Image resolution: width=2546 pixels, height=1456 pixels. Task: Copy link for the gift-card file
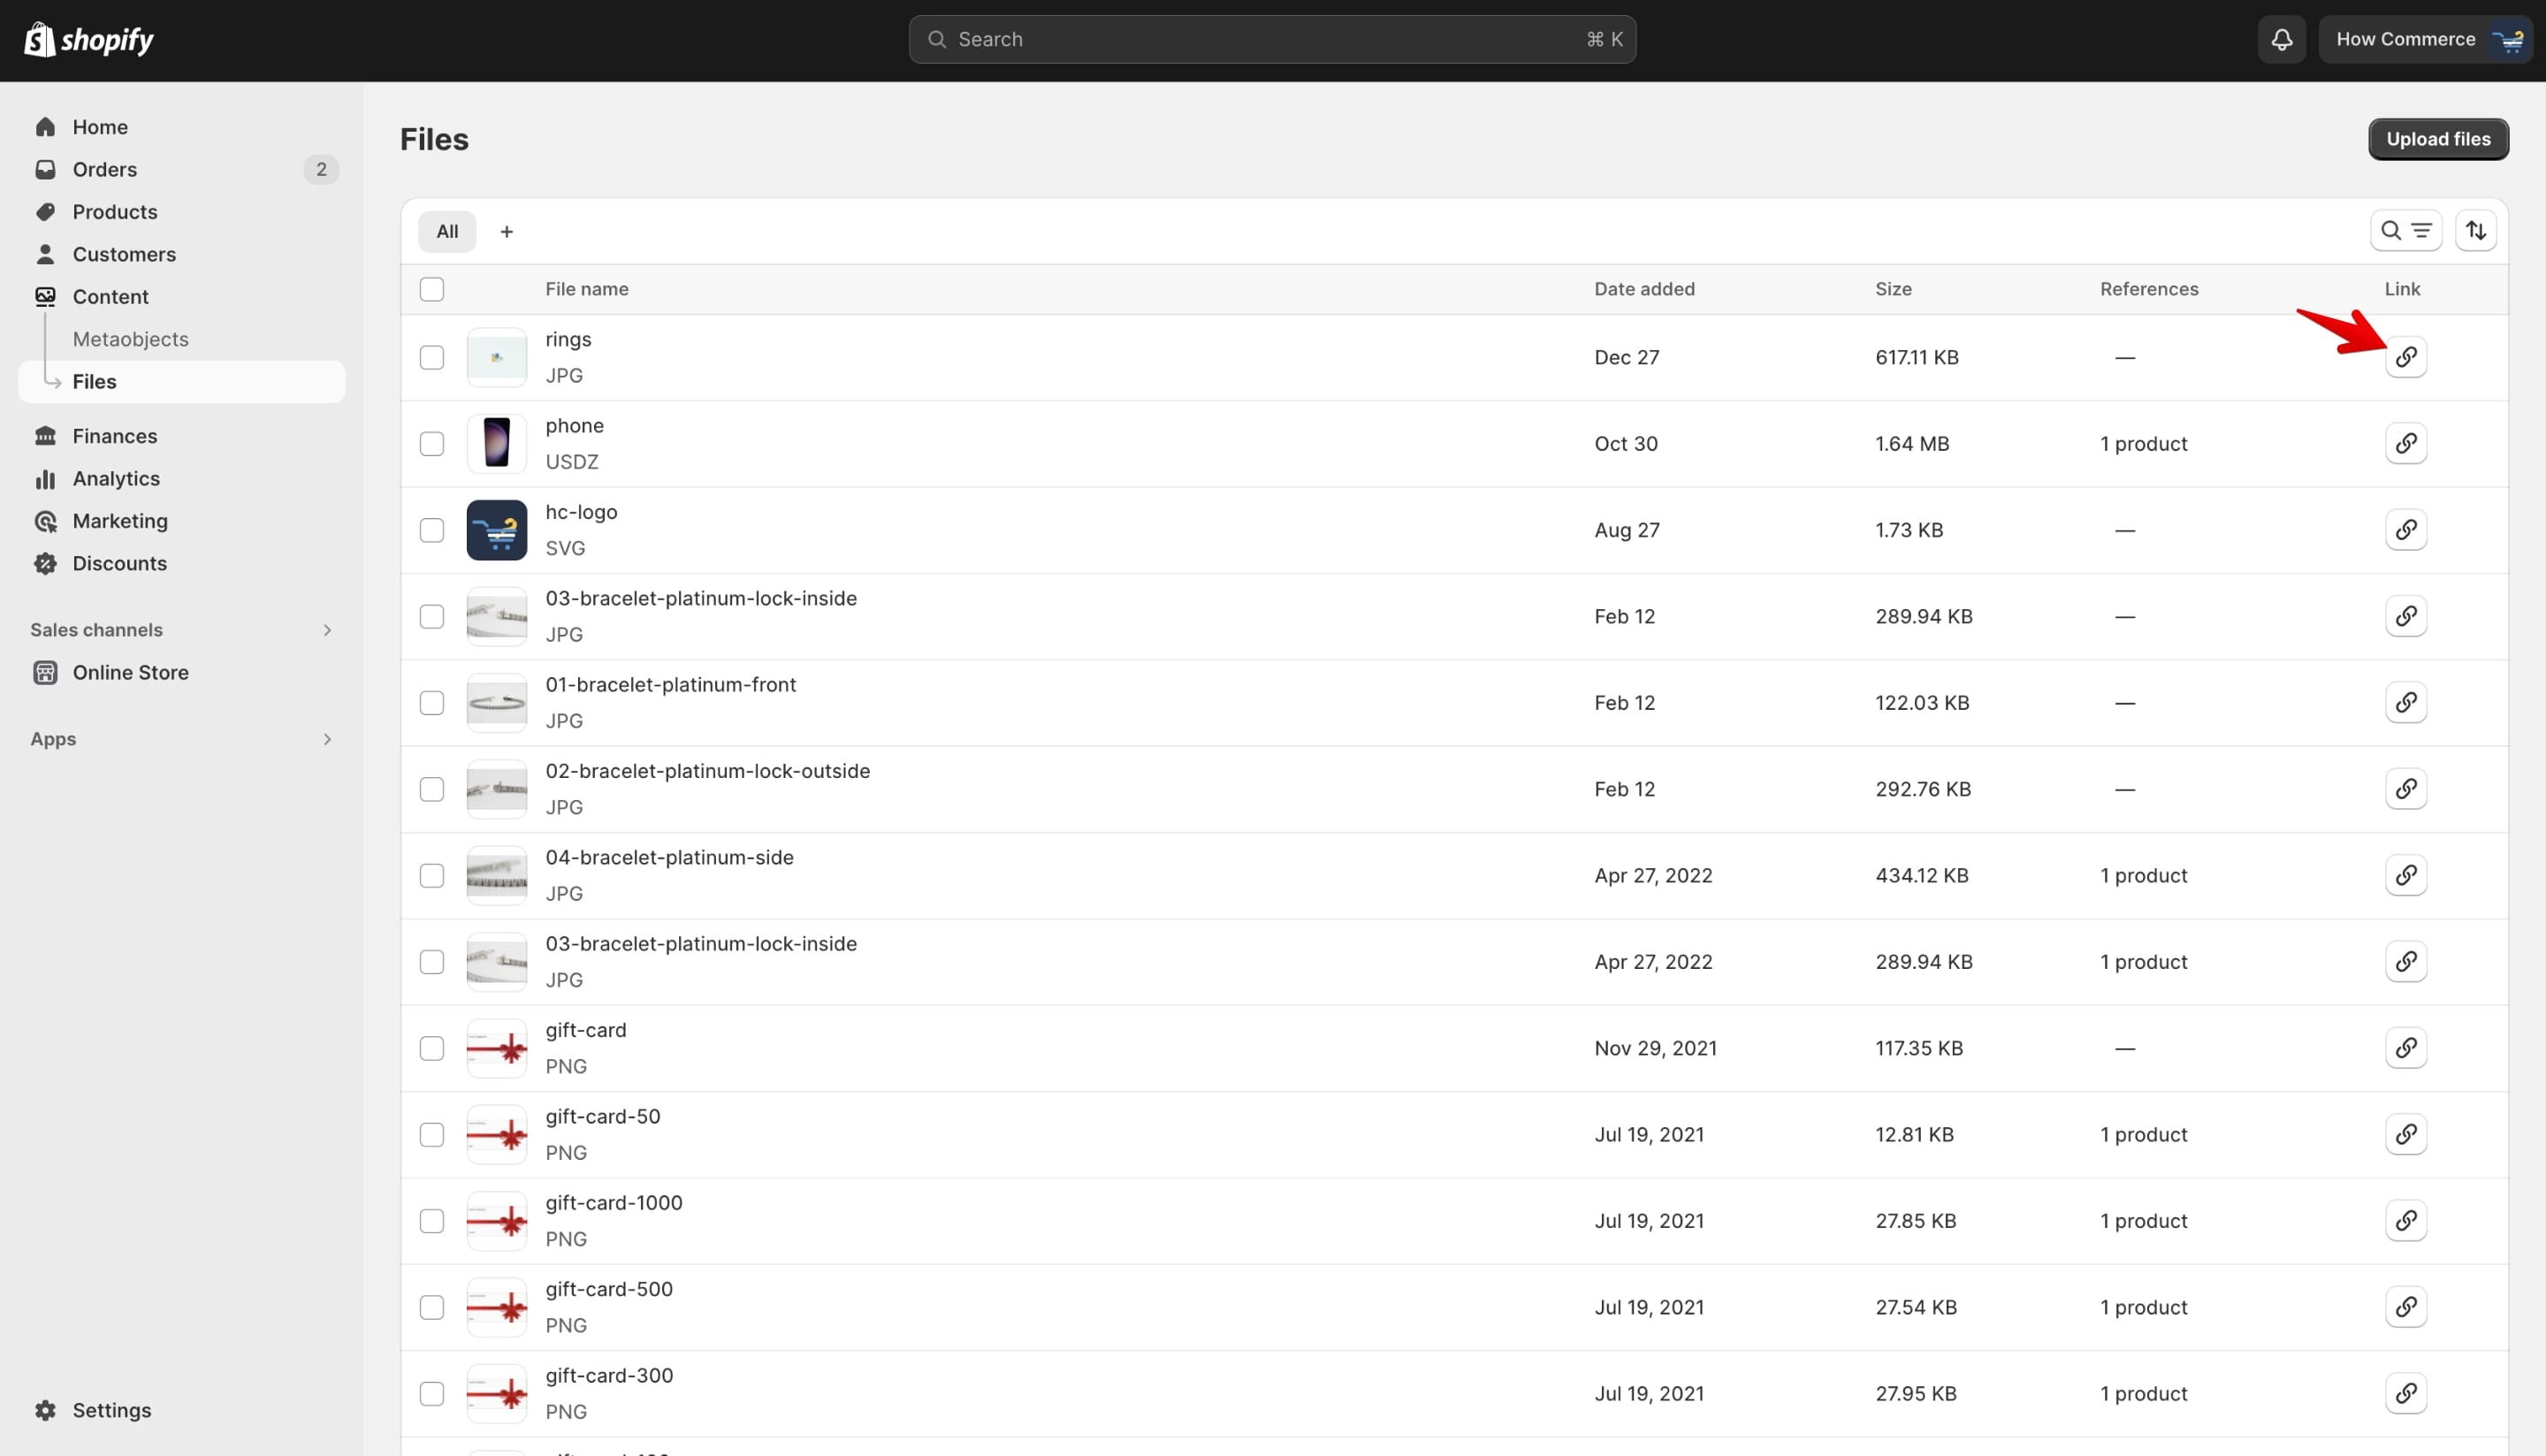pyautogui.click(x=2405, y=1047)
